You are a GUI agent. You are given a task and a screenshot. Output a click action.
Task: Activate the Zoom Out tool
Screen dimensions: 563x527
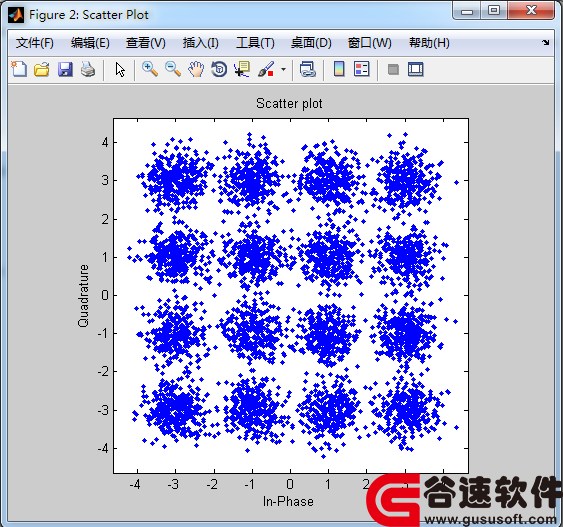[x=173, y=69]
